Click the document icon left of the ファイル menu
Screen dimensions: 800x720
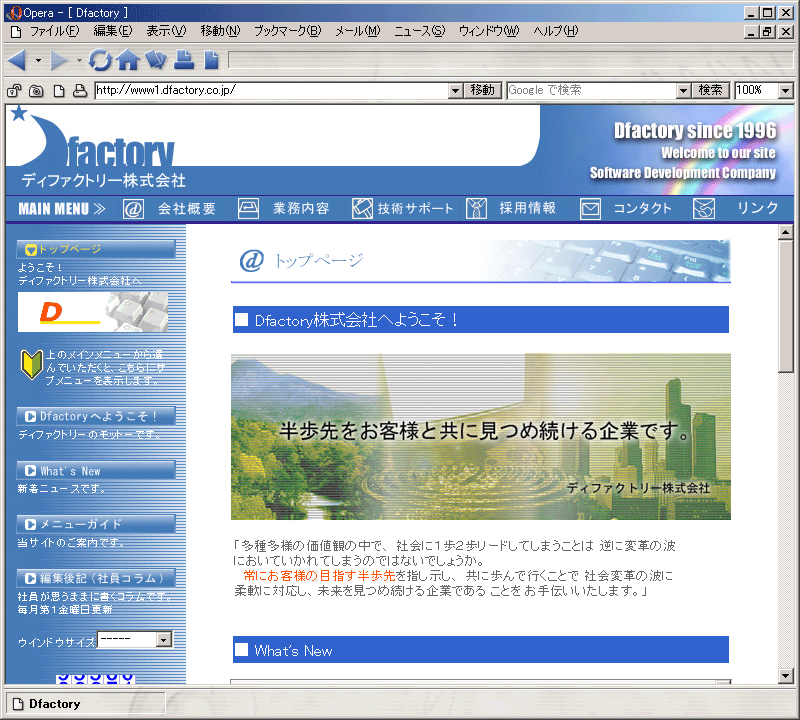click(16, 32)
